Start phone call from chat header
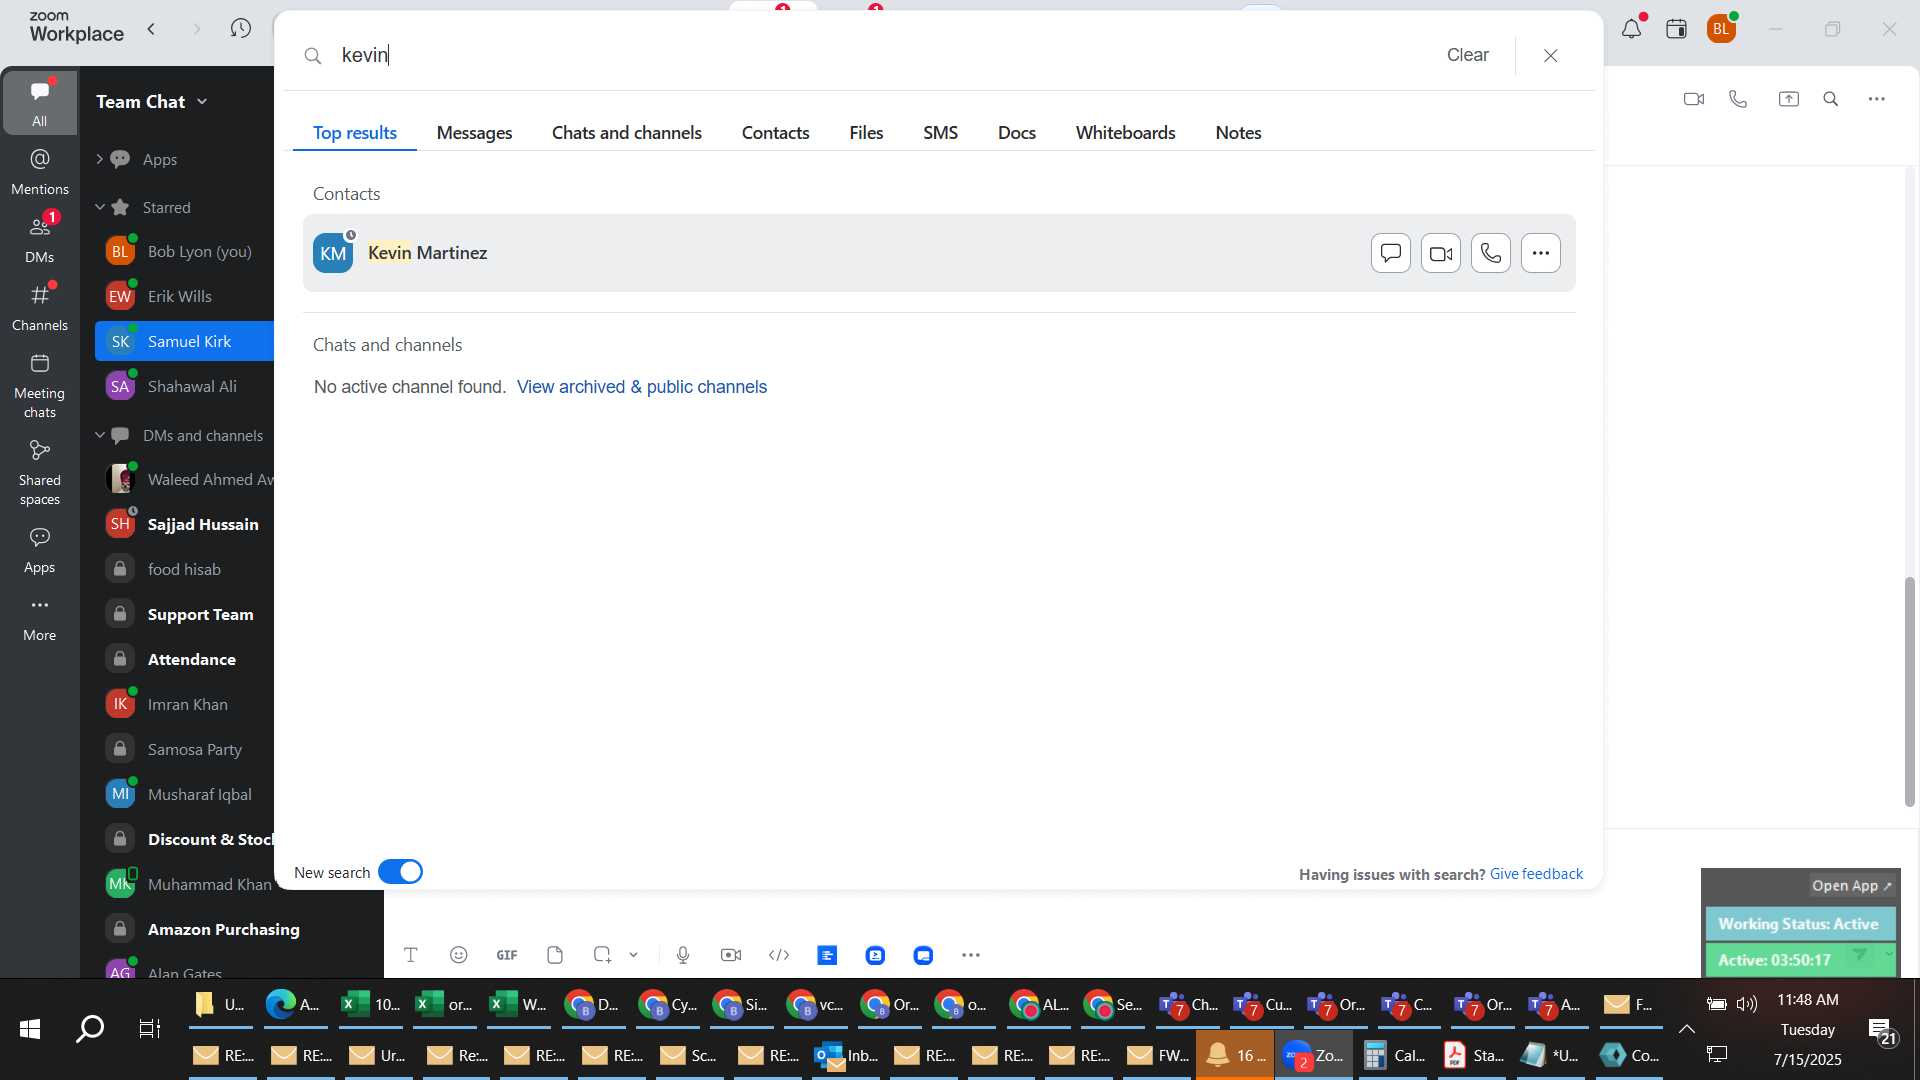Viewport: 1920px width, 1080px height. (1738, 99)
